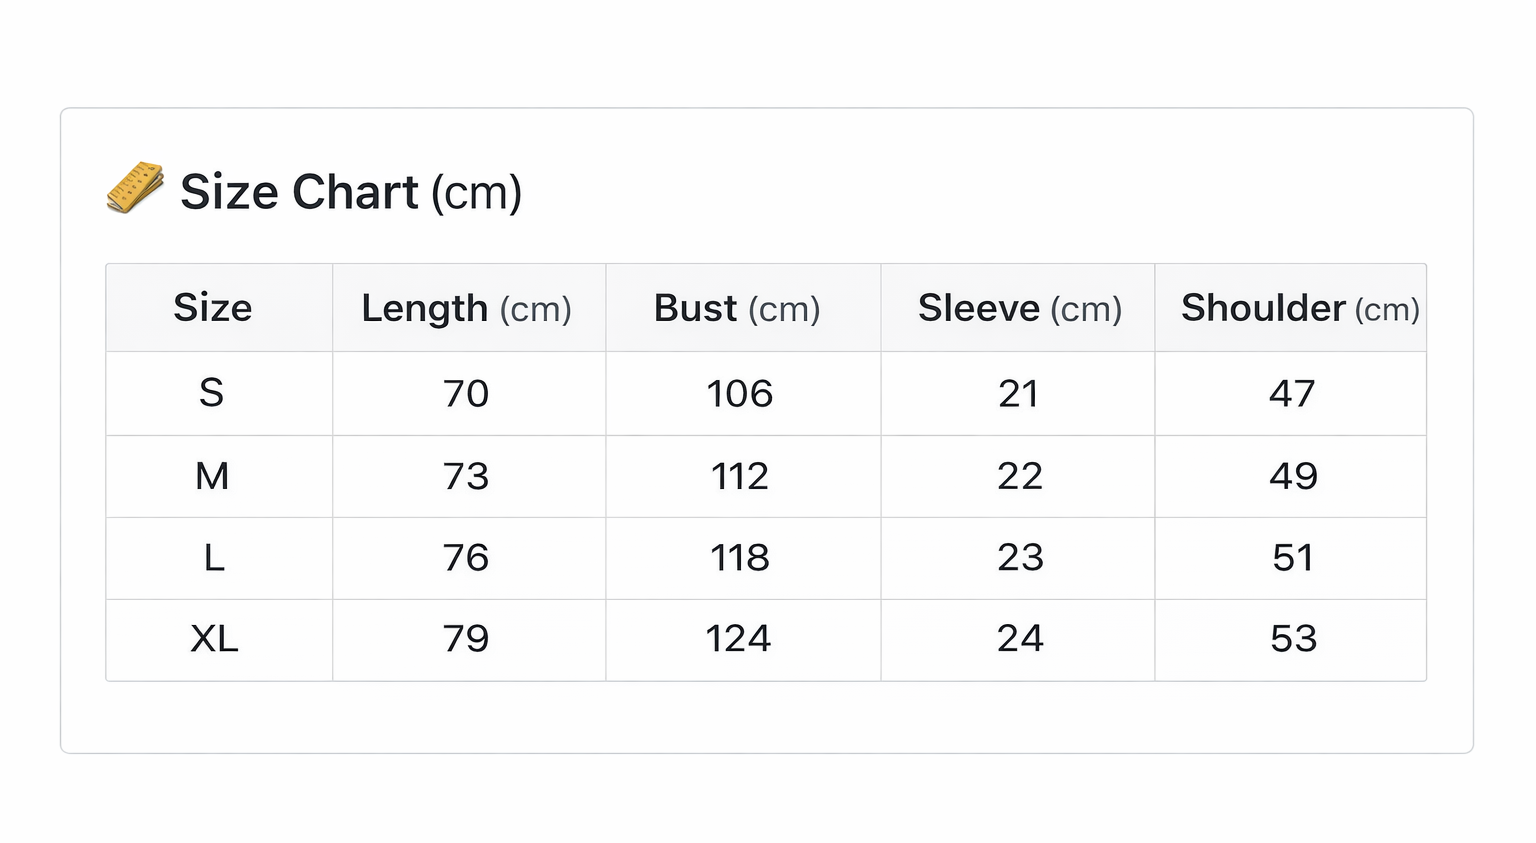Click the Bust (cm) column header

737,308
